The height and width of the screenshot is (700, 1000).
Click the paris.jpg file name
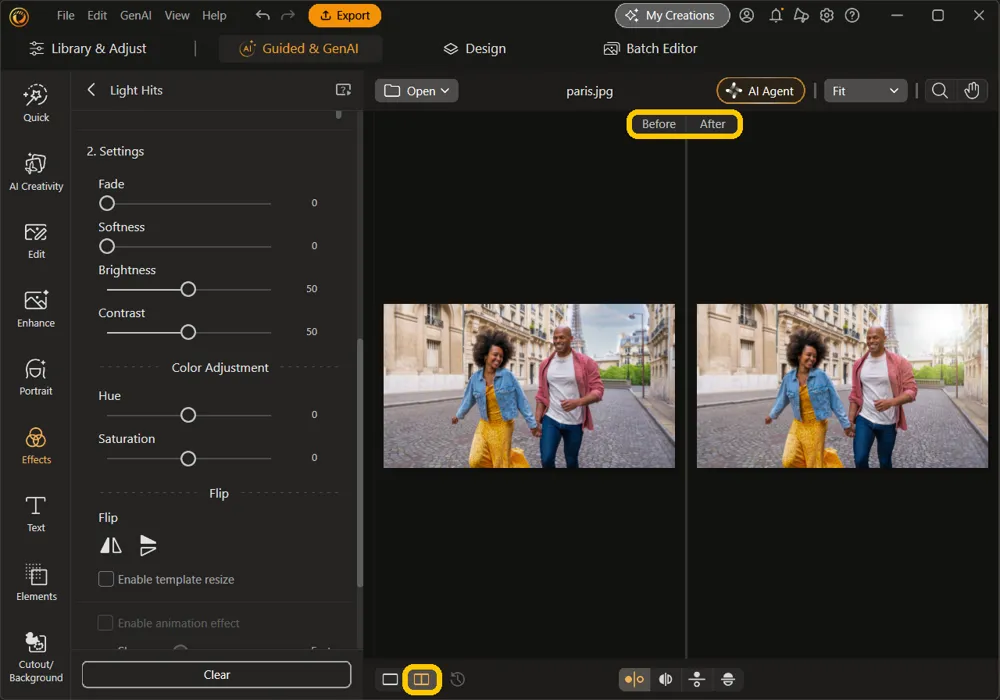(589, 91)
